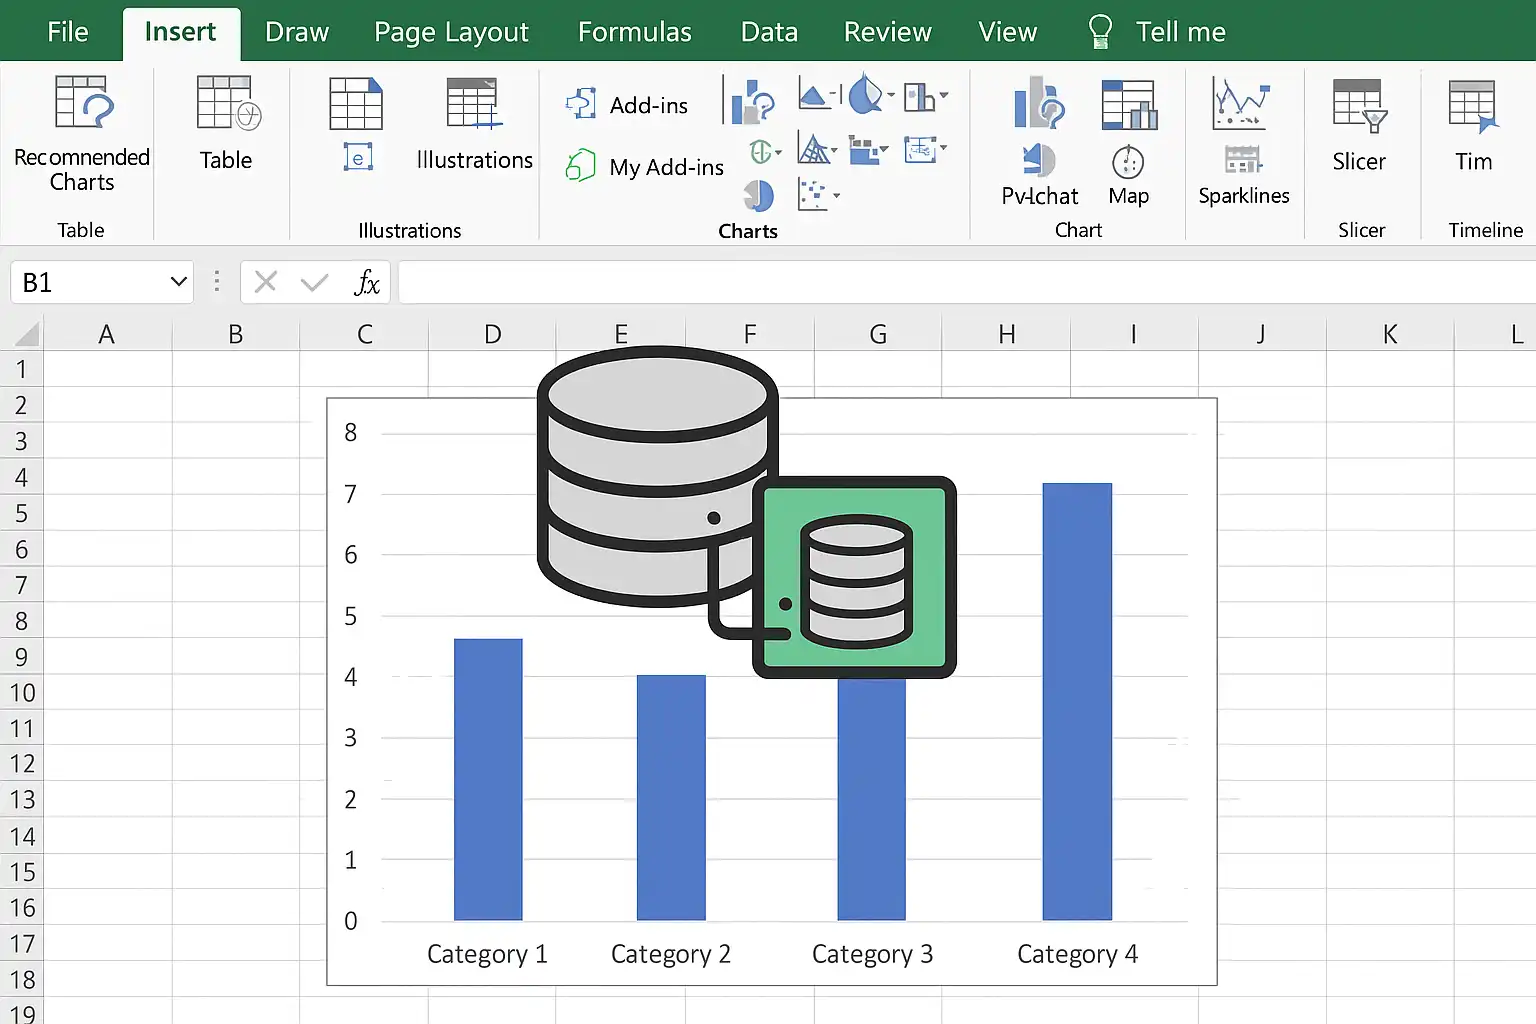This screenshot has height=1024, width=1536.
Task: Click the fx Insert Function button
Action: pos(367,282)
